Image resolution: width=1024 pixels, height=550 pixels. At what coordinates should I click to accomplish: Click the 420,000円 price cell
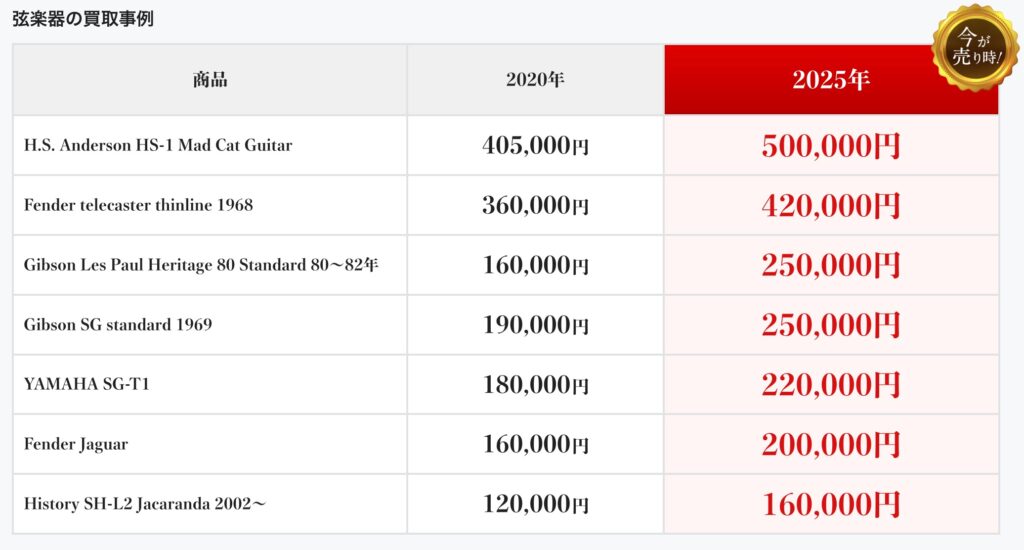pos(831,205)
